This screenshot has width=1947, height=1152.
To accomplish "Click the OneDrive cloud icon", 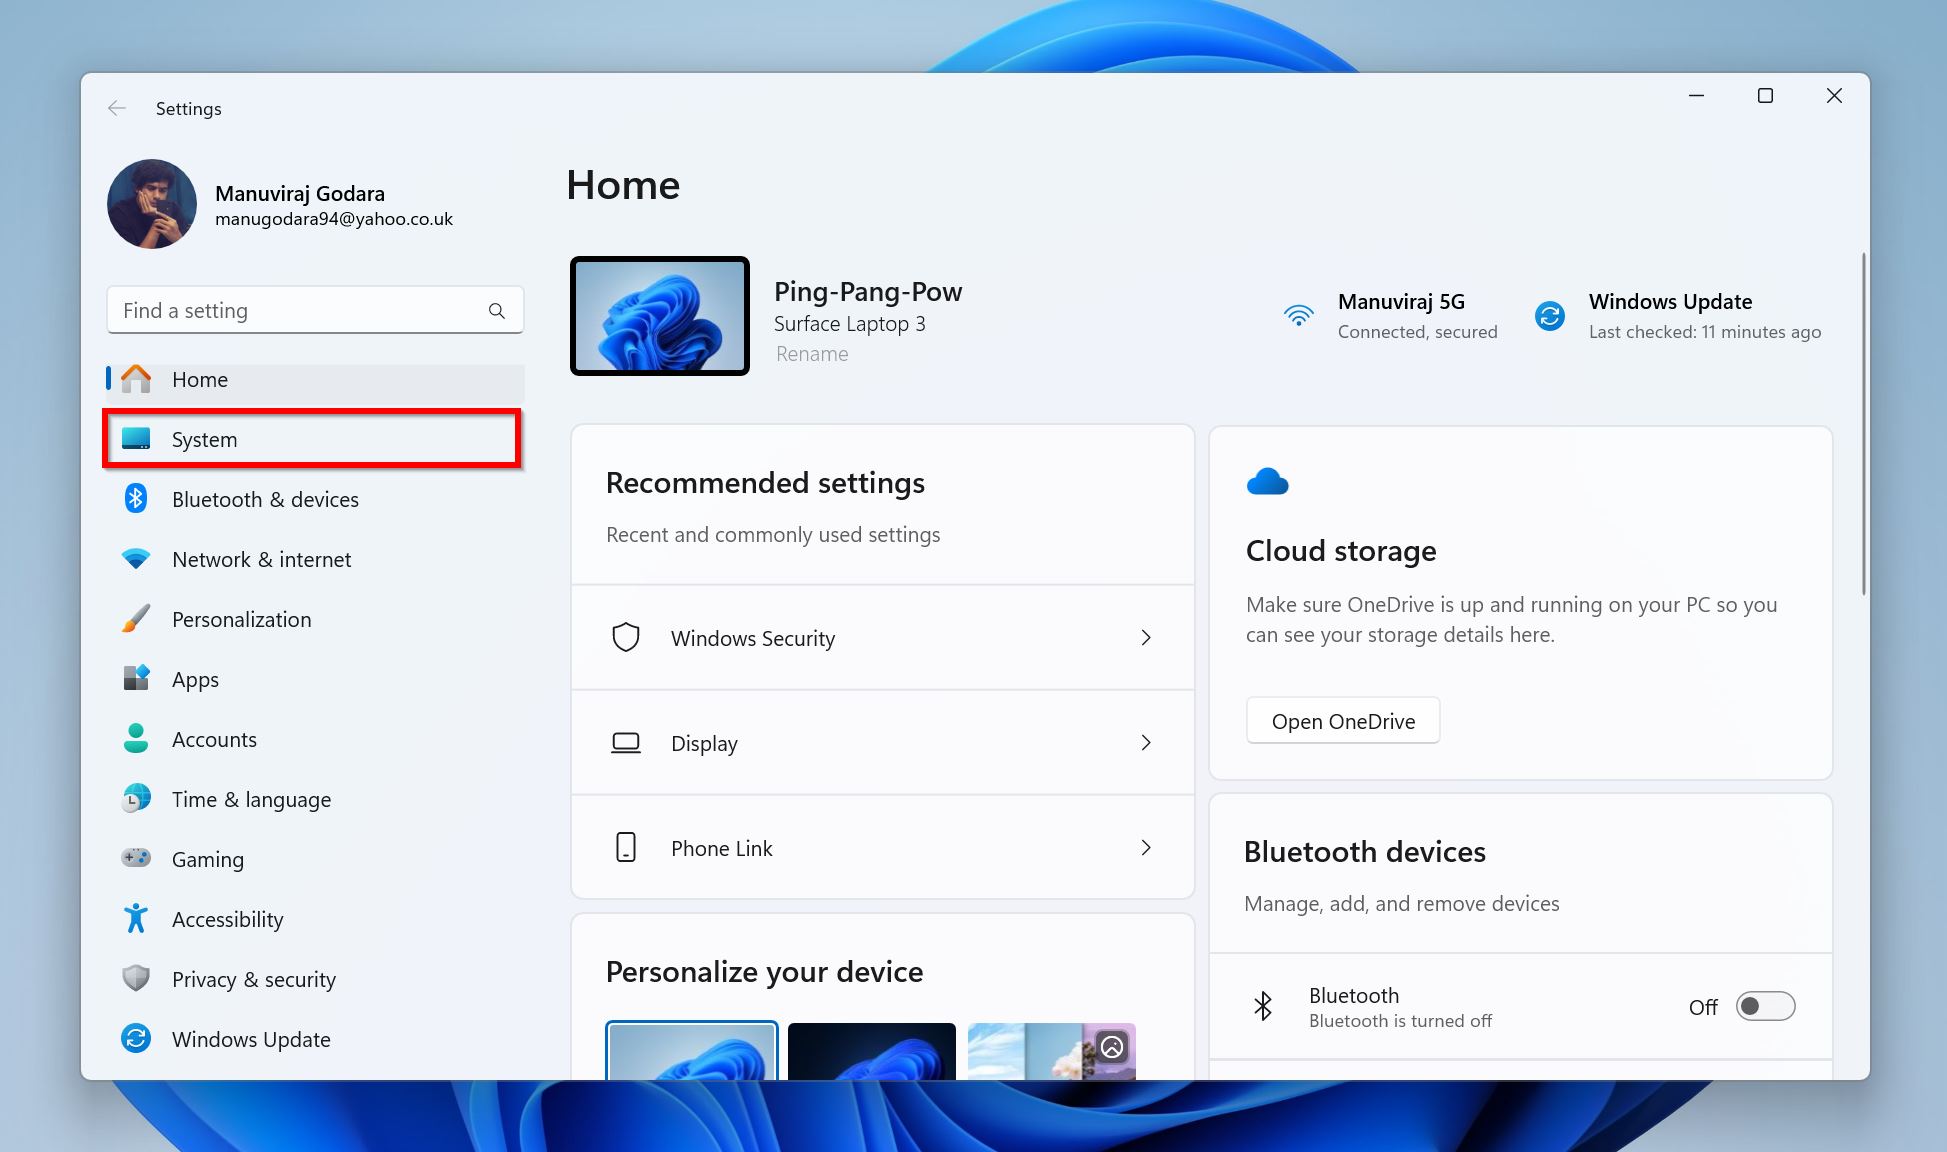I will pyautogui.click(x=1267, y=483).
